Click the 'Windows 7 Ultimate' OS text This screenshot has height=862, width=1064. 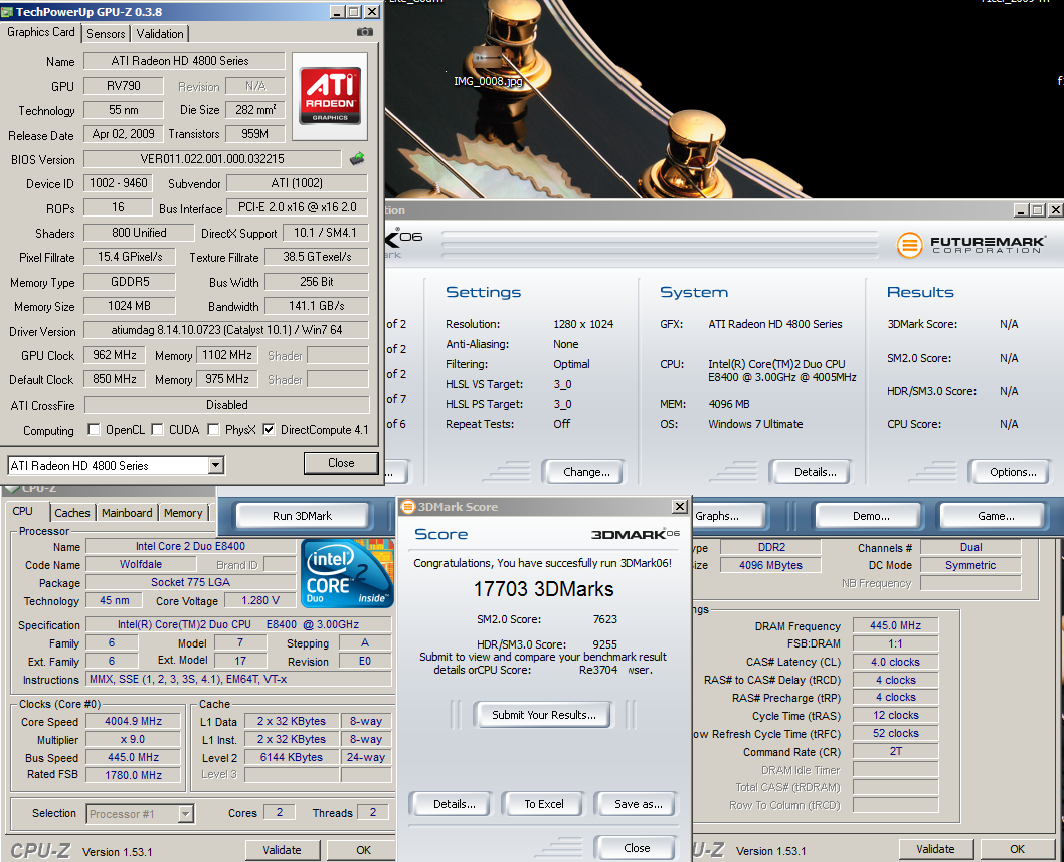(755, 424)
